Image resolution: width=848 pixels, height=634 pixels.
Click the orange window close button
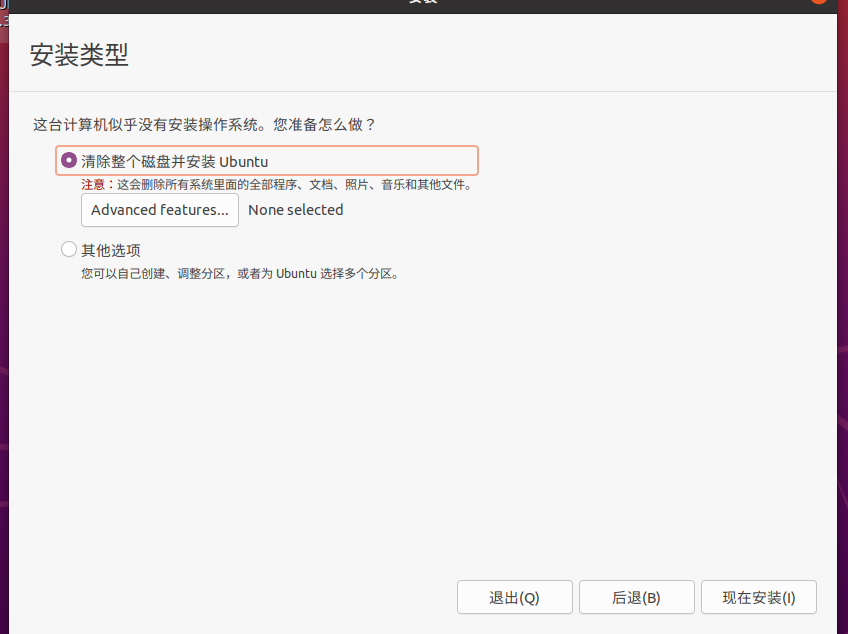pos(819,2)
